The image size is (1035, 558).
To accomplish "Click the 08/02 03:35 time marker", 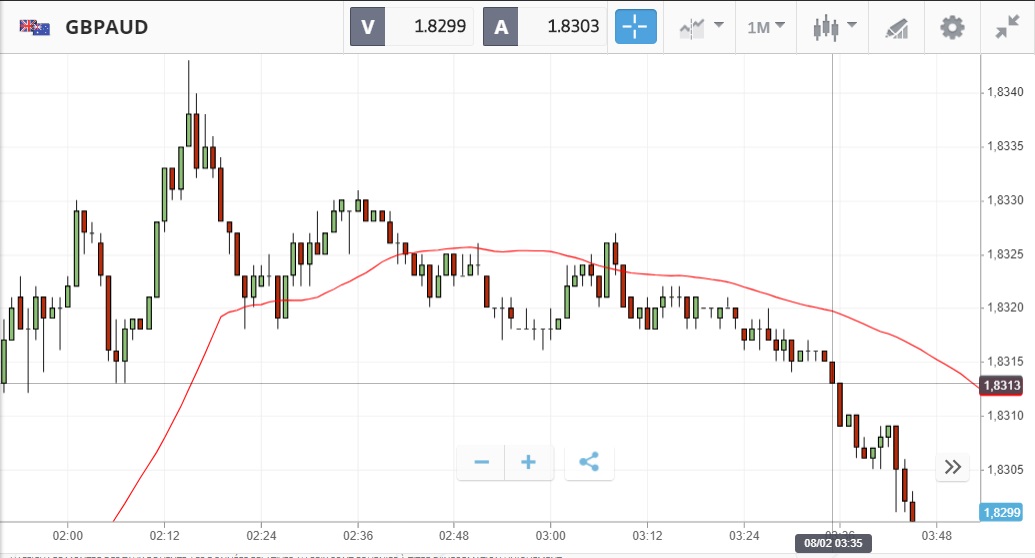I will click(833, 543).
